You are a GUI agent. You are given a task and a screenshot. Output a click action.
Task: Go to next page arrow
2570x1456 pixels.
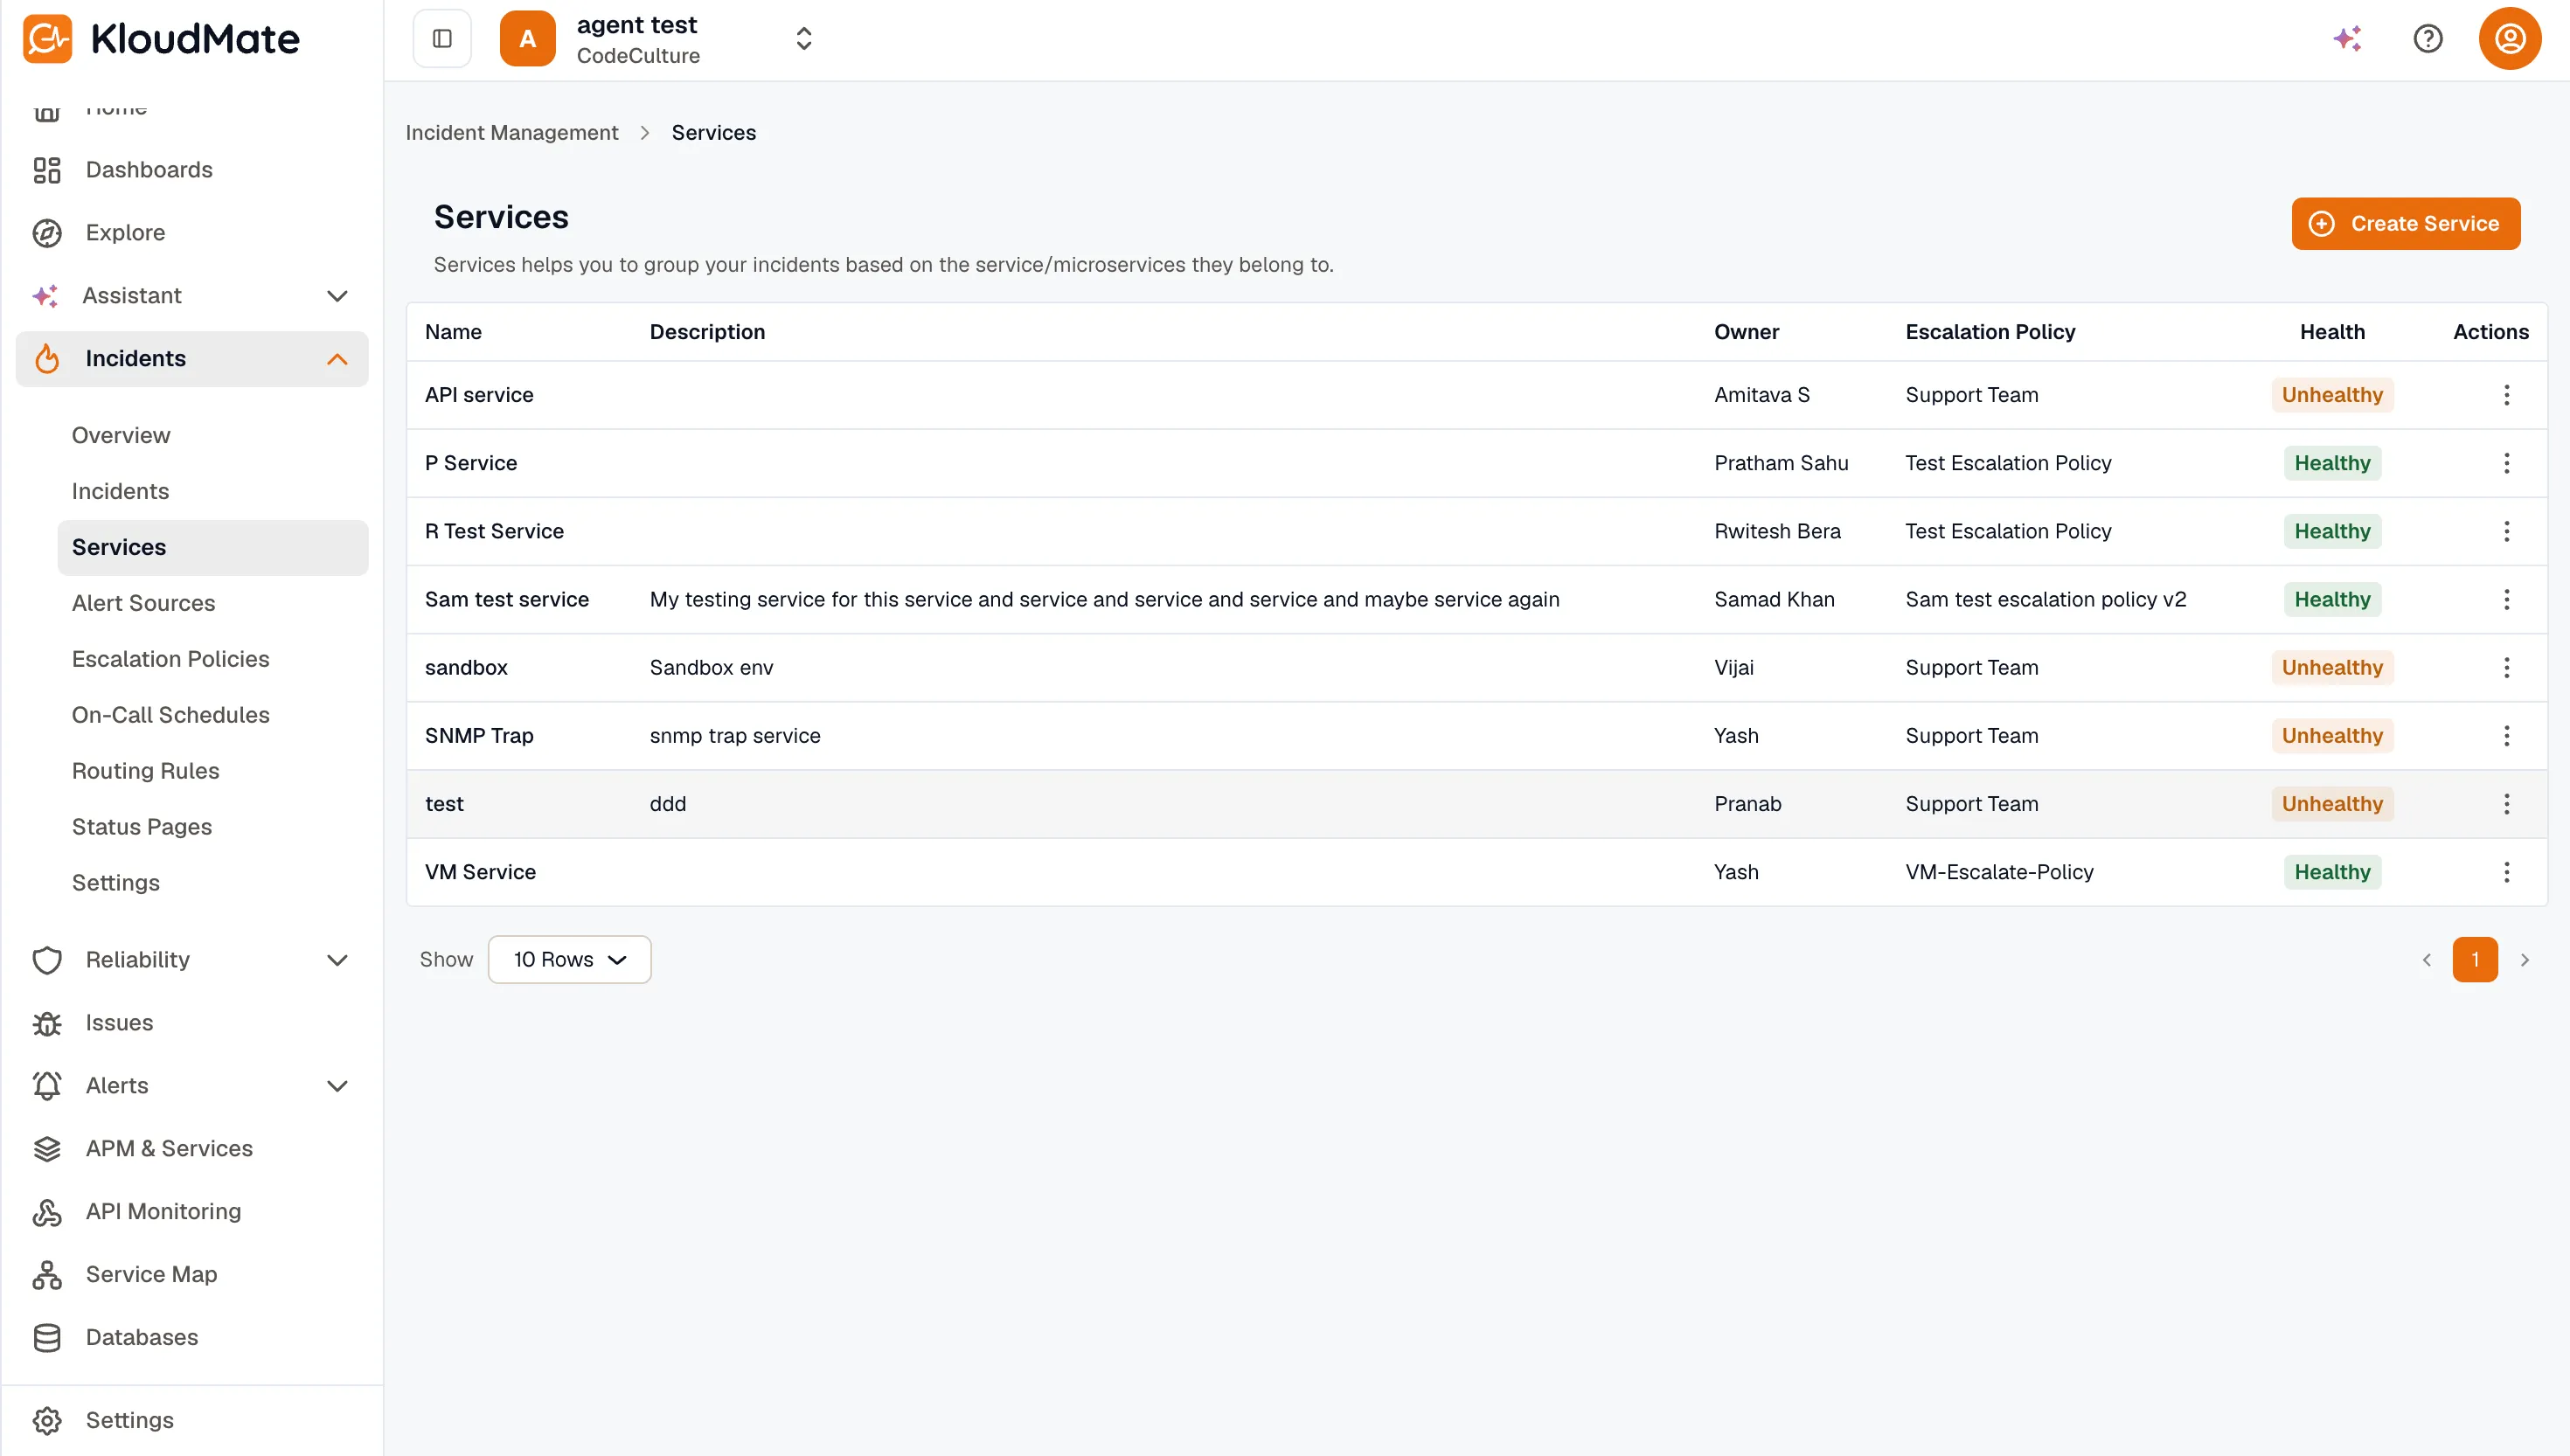2524,959
